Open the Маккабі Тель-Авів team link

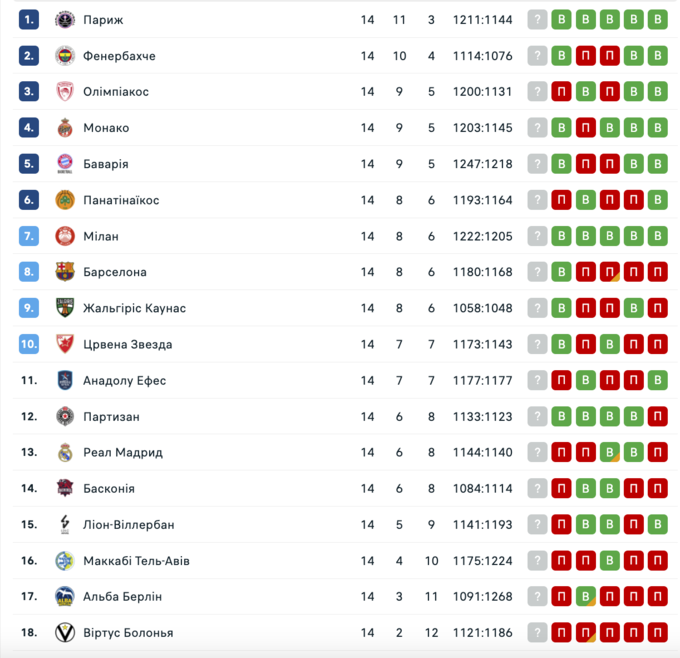point(136,561)
